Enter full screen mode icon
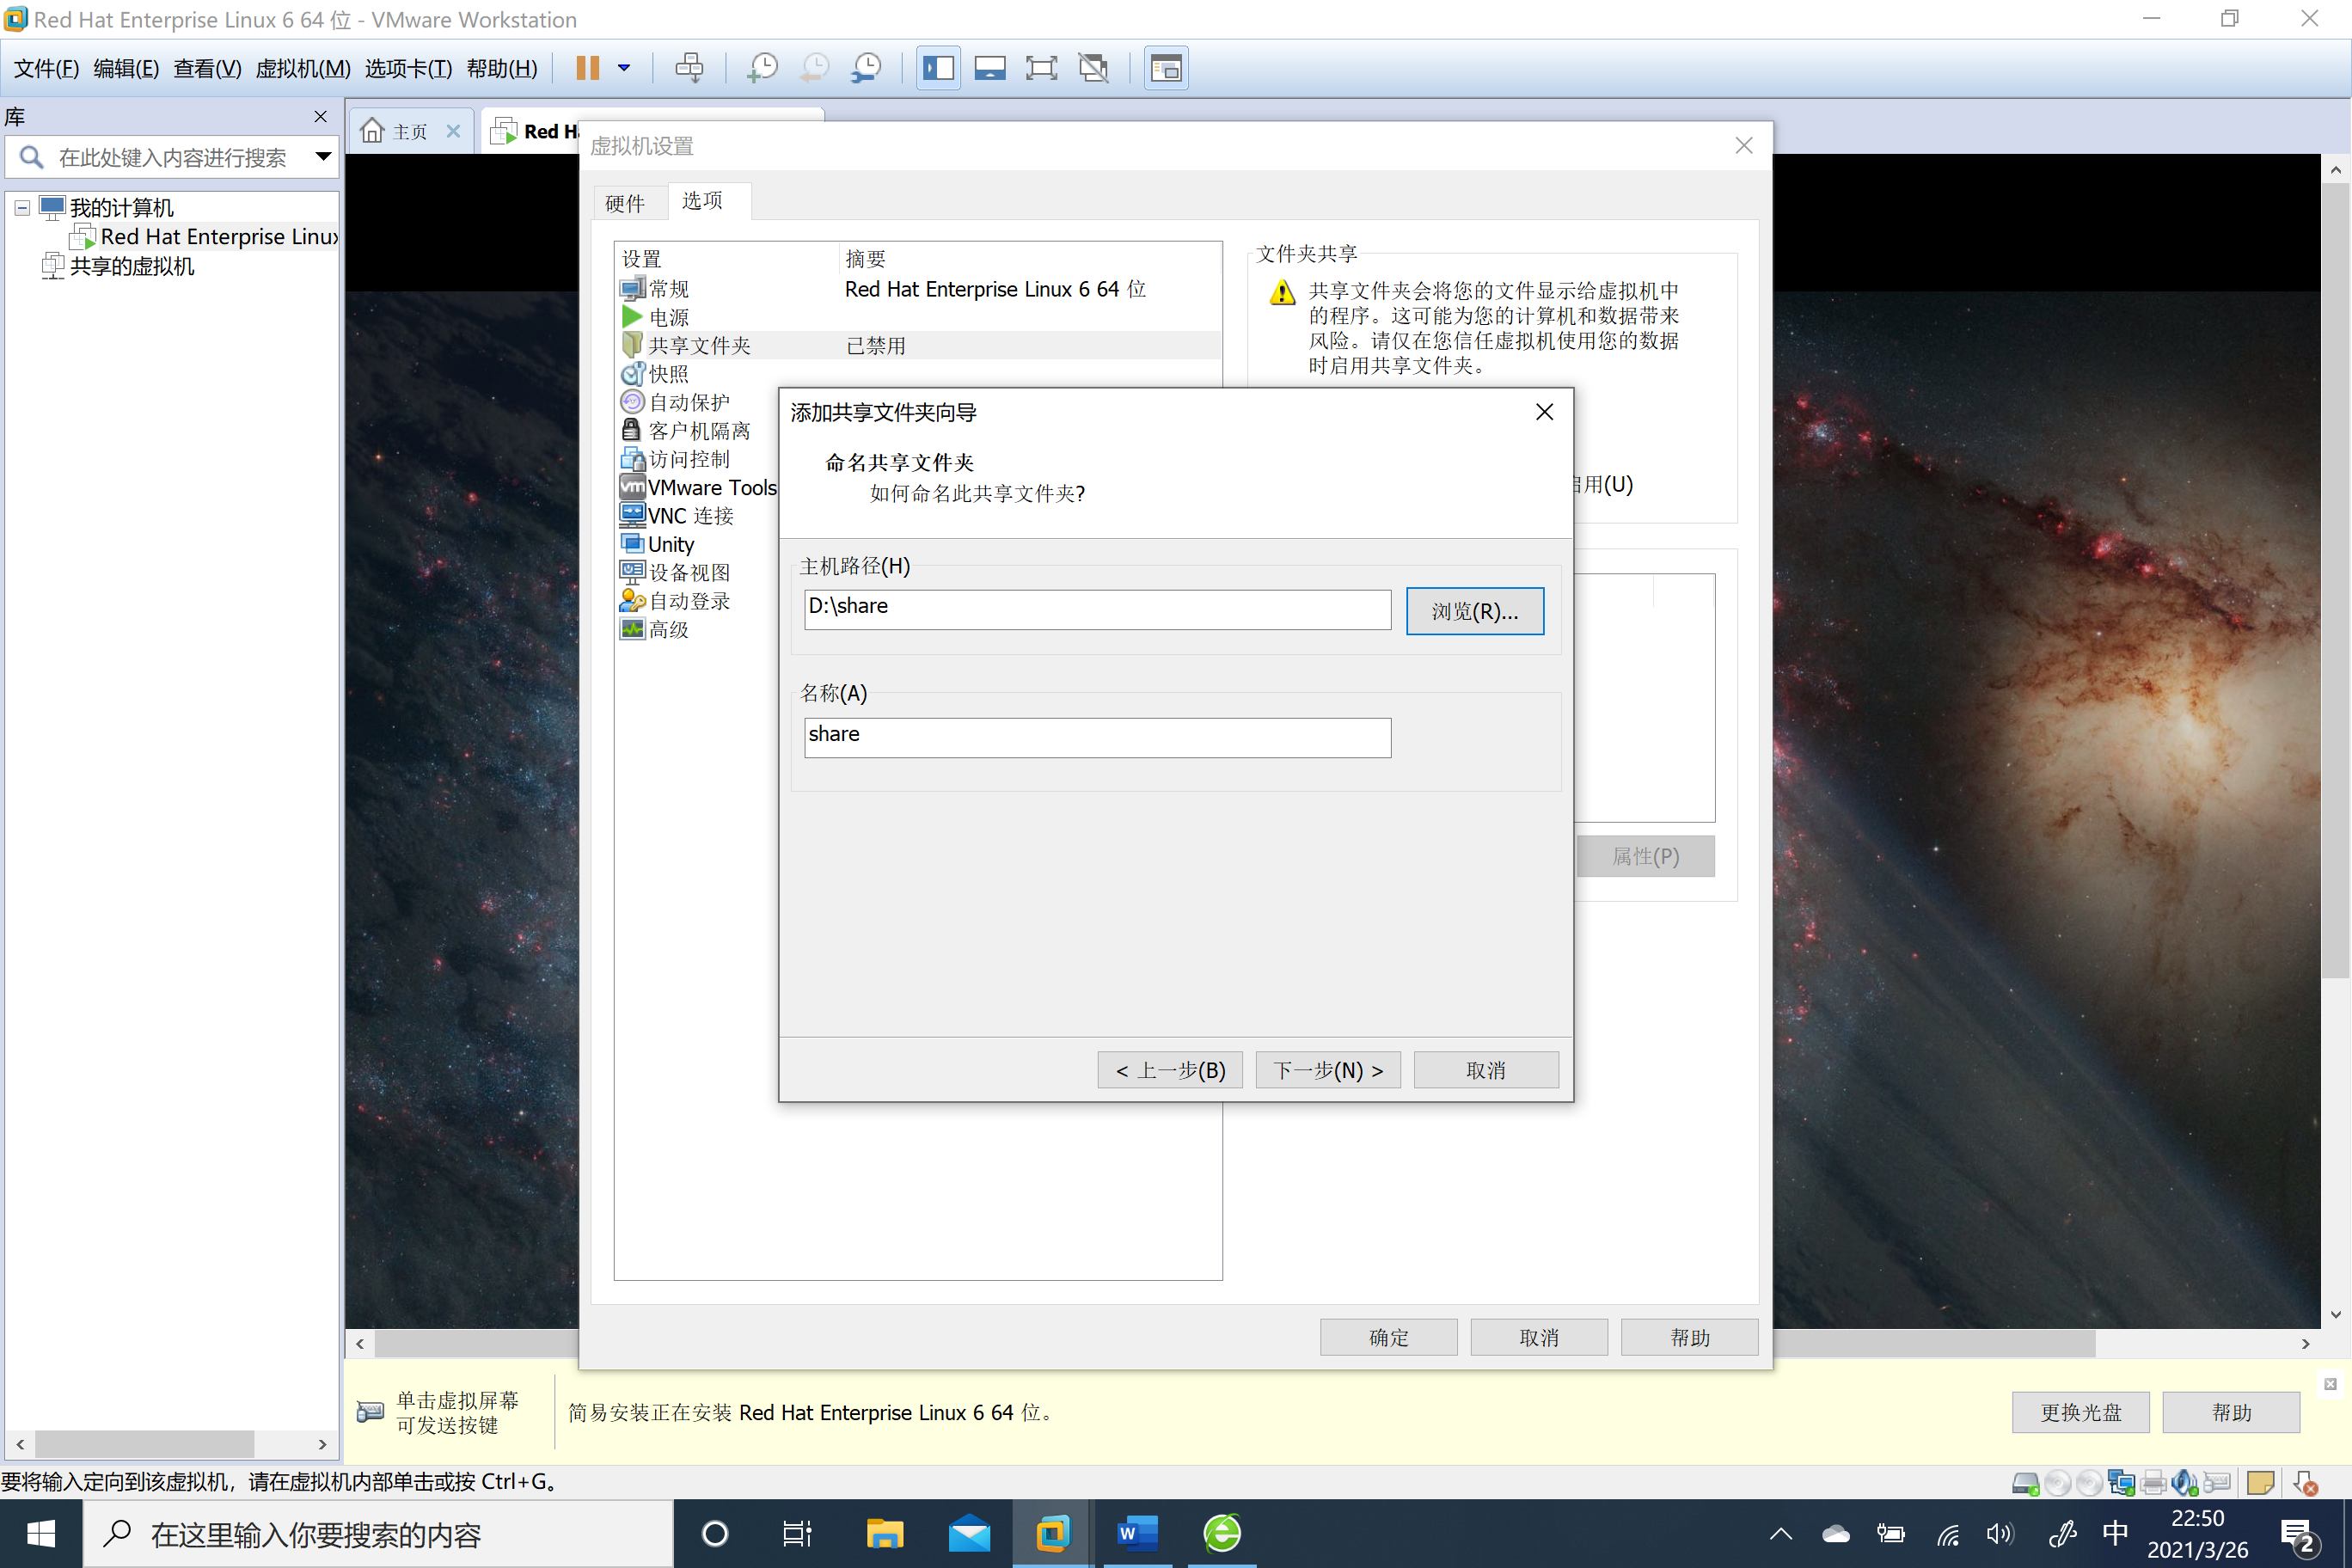This screenshot has height=1568, width=2352. pos(1041,68)
